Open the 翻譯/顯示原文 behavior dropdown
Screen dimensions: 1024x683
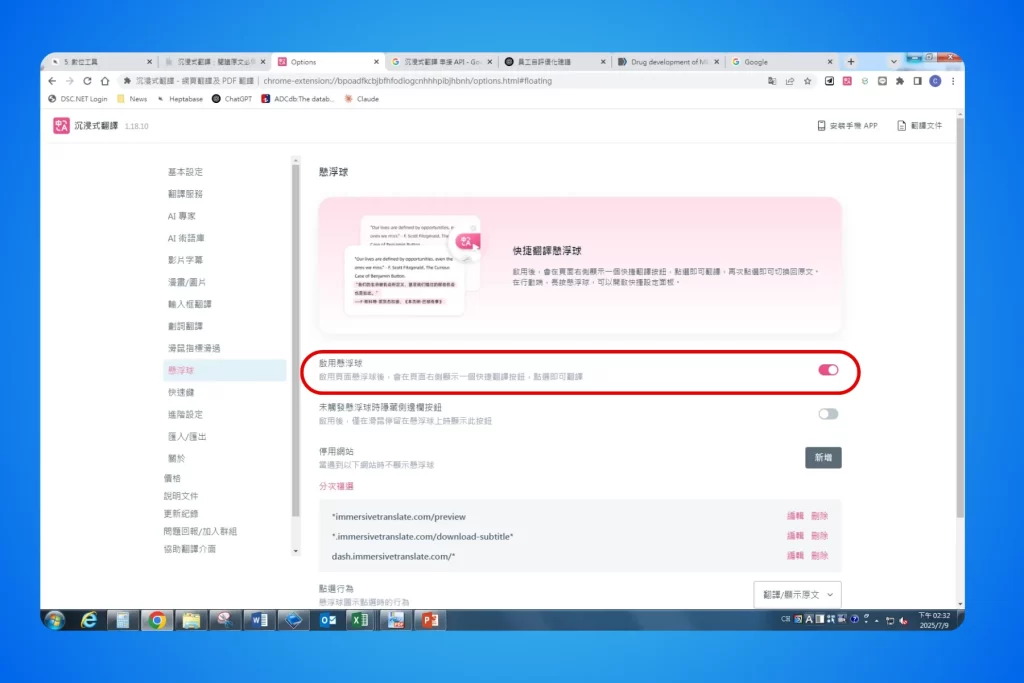pos(795,594)
